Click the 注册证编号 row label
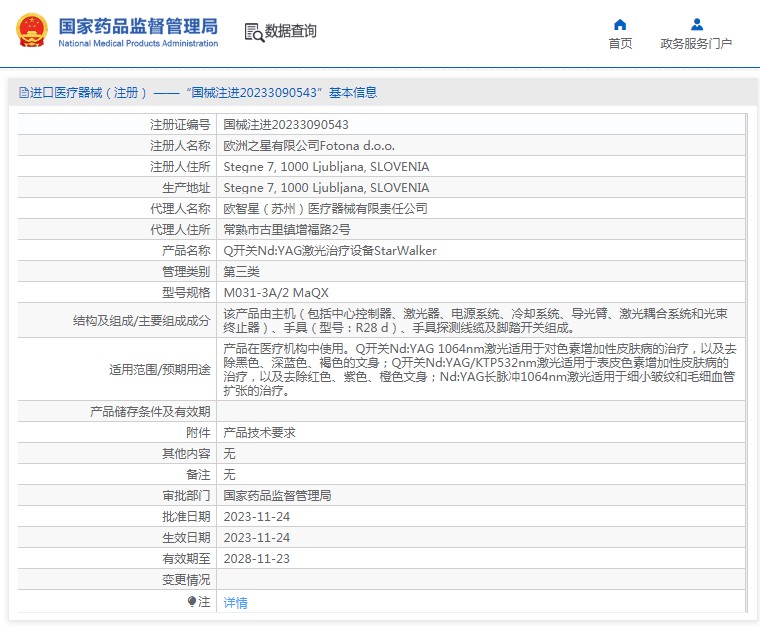Screen dimensions: 760x628 [x=180, y=125]
